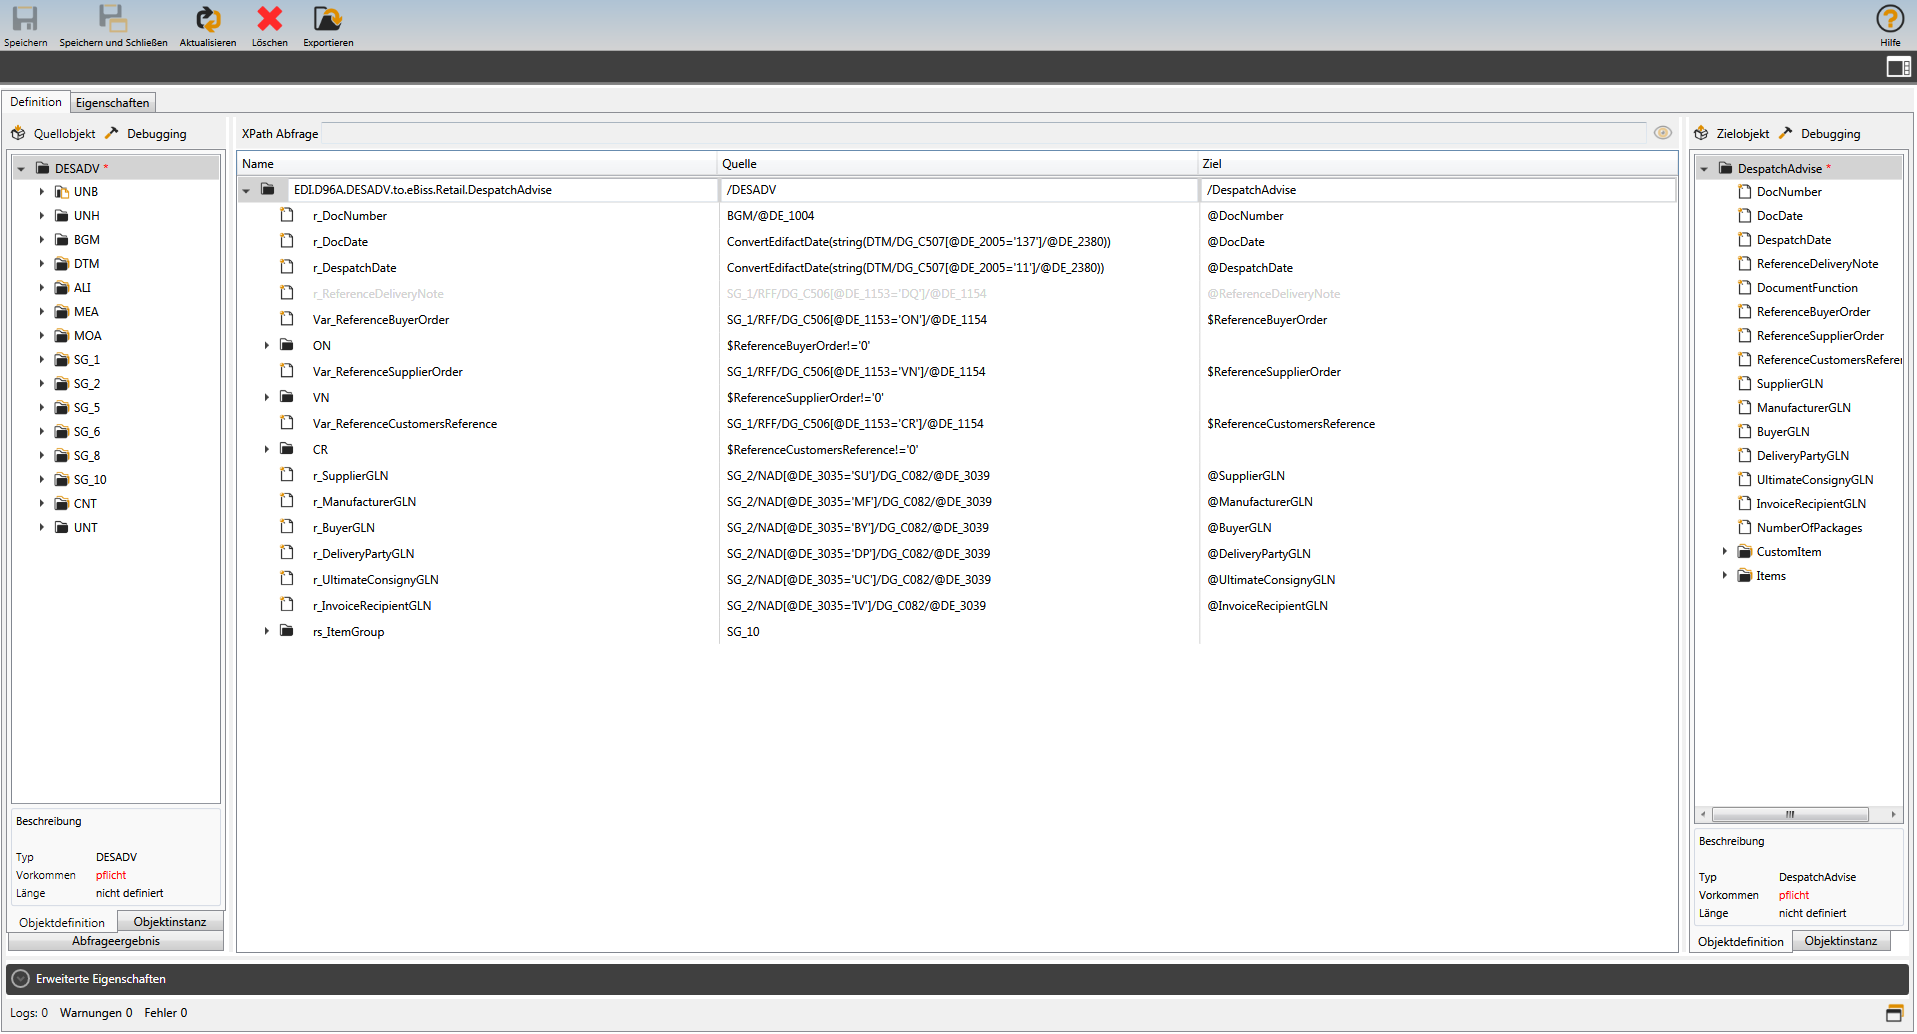Click the panel layout icon top right
This screenshot has height=1034, width=1917.
pyautogui.click(x=1897, y=67)
